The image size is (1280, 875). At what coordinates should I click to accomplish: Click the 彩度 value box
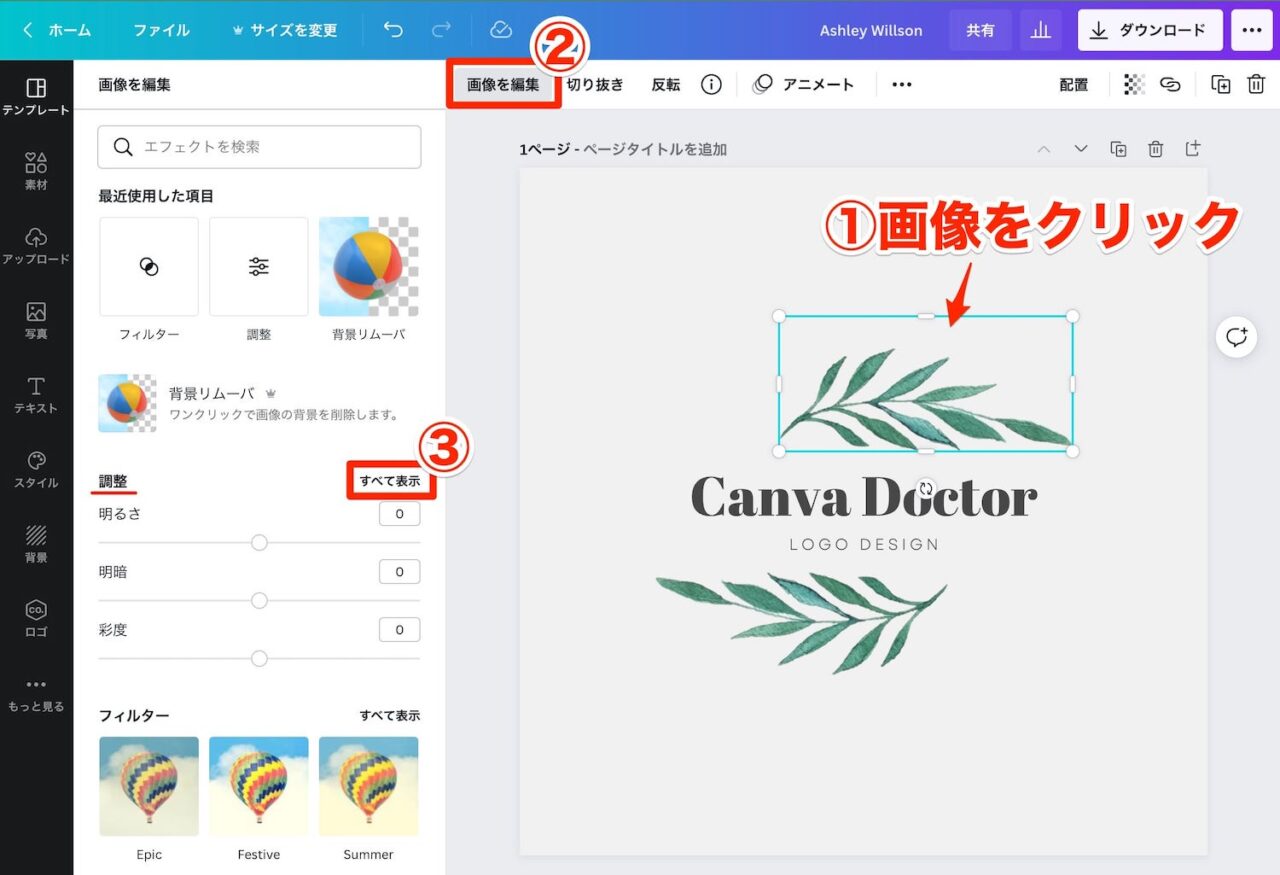[399, 630]
